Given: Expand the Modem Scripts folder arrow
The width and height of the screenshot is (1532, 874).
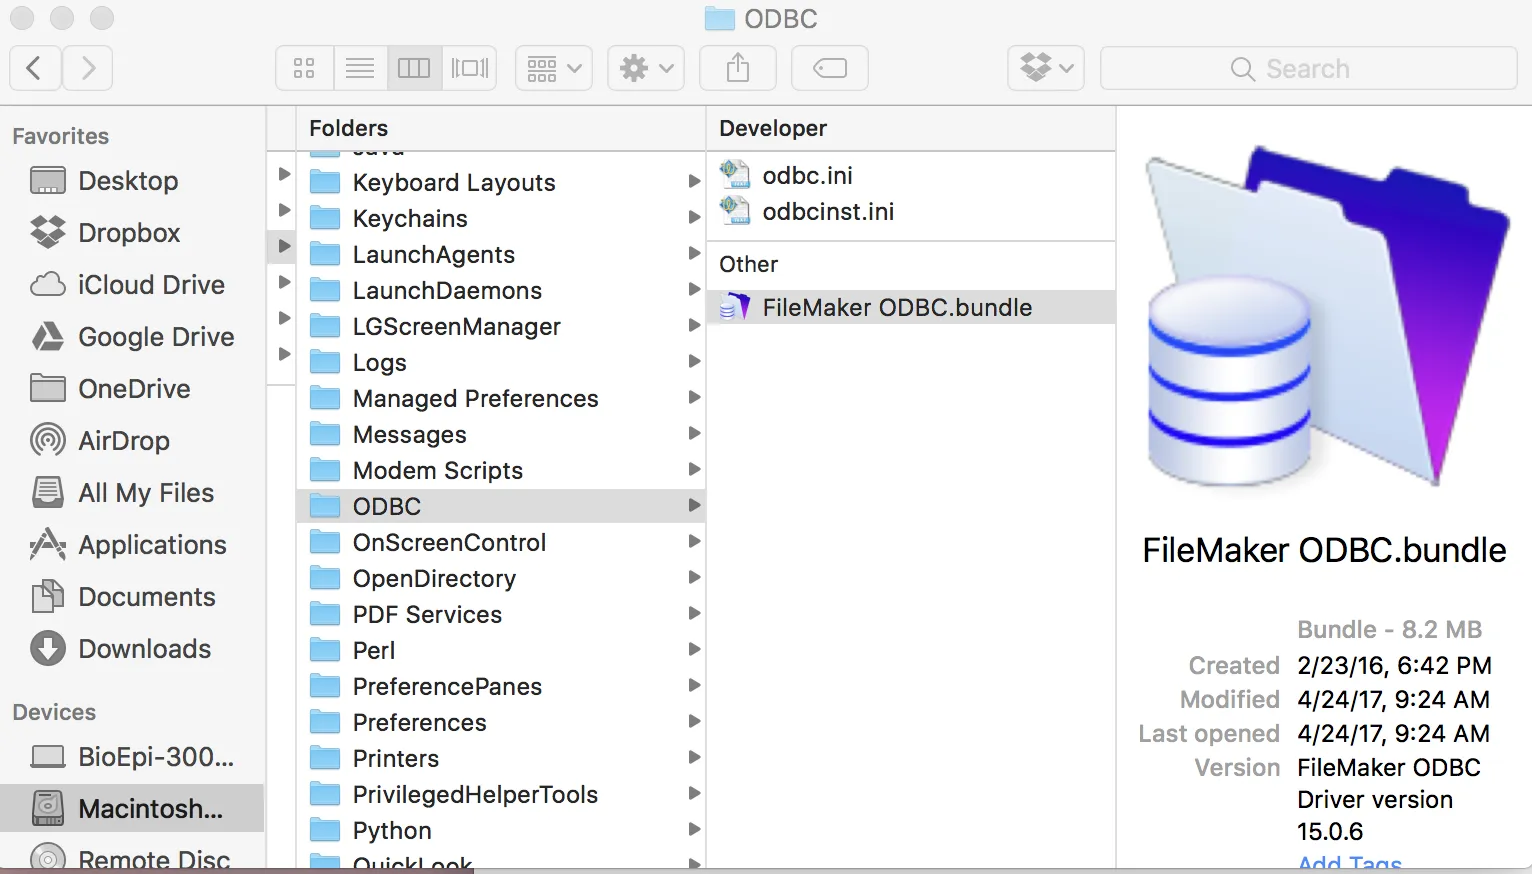Looking at the screenshot, I should point(694,469).
